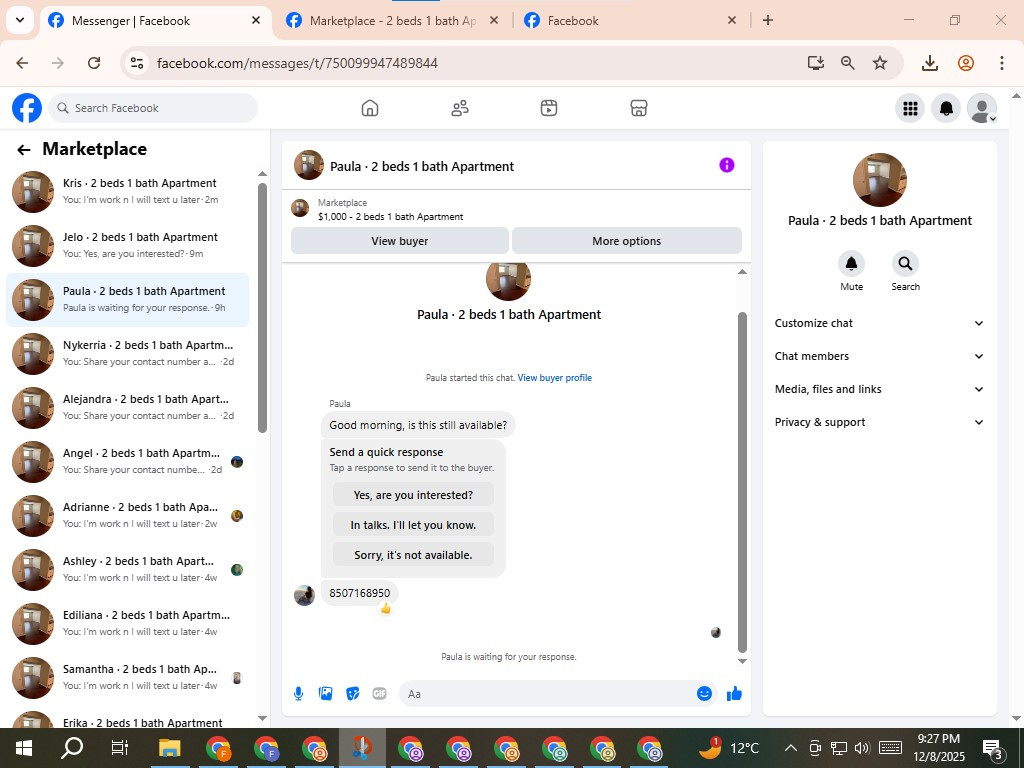Open the account profile avatar menu
The height and width of the screenshot is (768, 1024).
point(982,108)
